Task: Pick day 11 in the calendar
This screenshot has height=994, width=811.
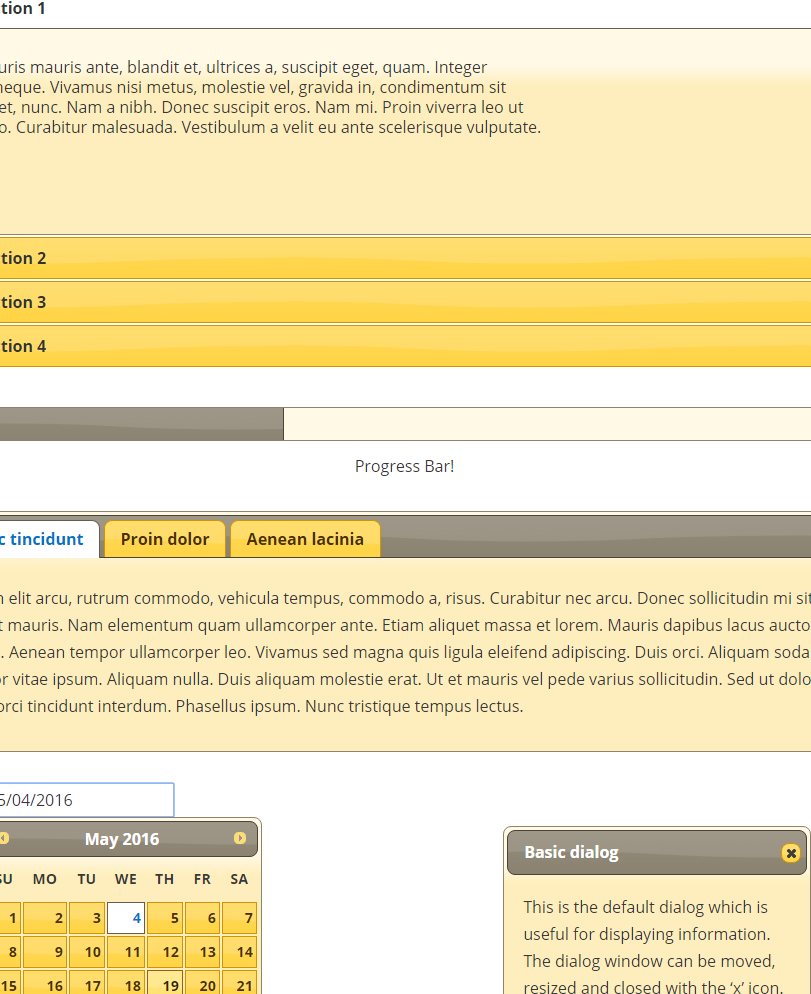Action: [x=126, y=952]
